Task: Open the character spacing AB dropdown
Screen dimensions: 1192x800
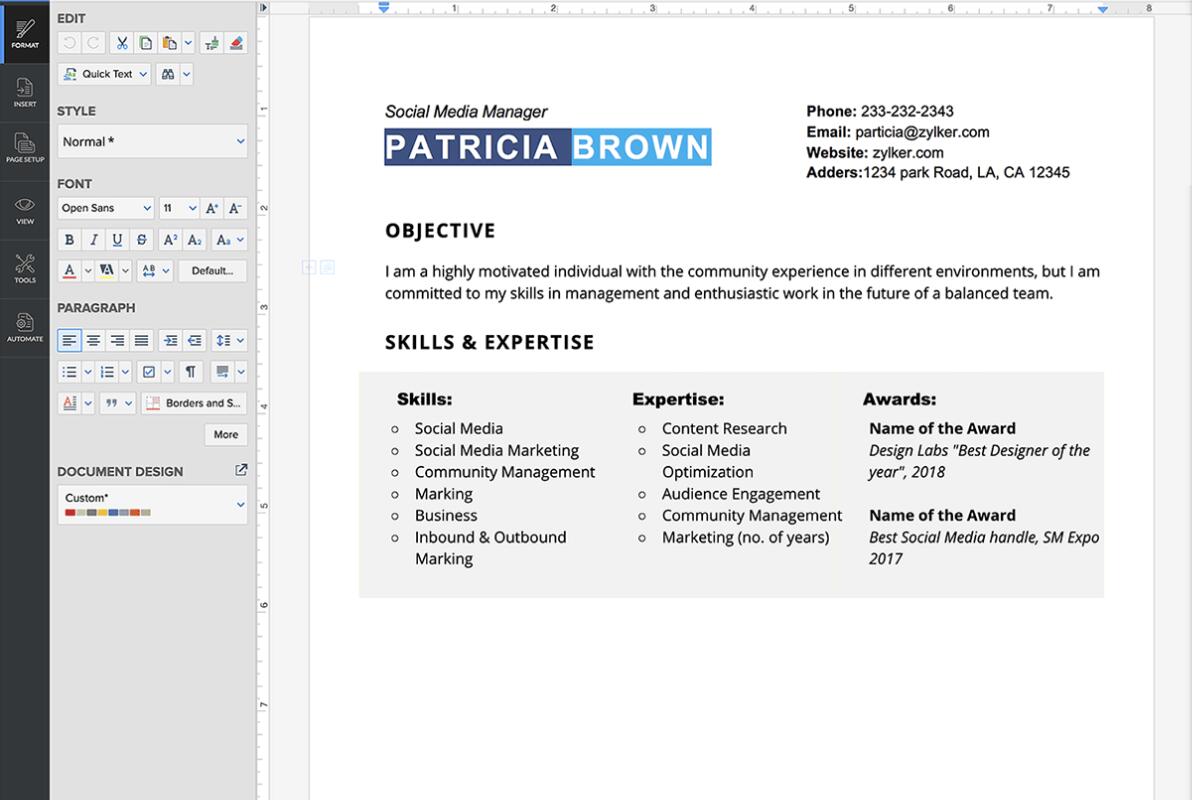Action: pyautogui.click(x=155, y=271)
